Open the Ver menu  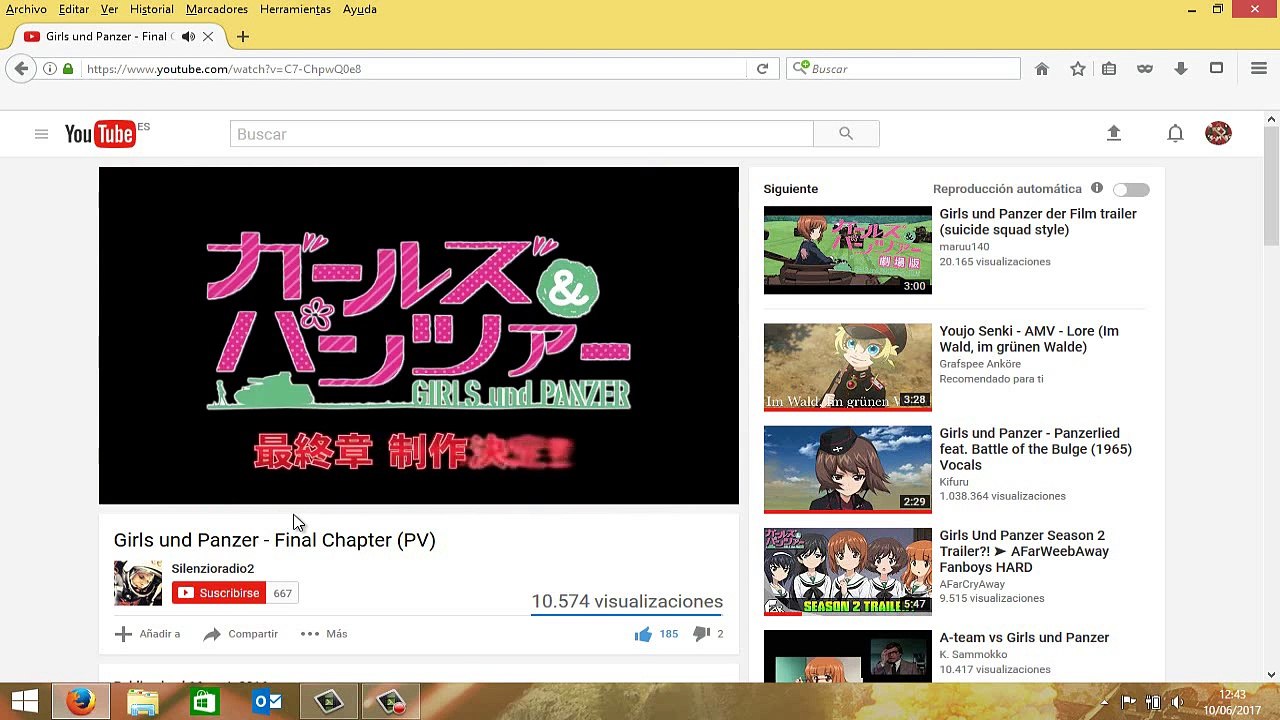[x=110, y=9]
